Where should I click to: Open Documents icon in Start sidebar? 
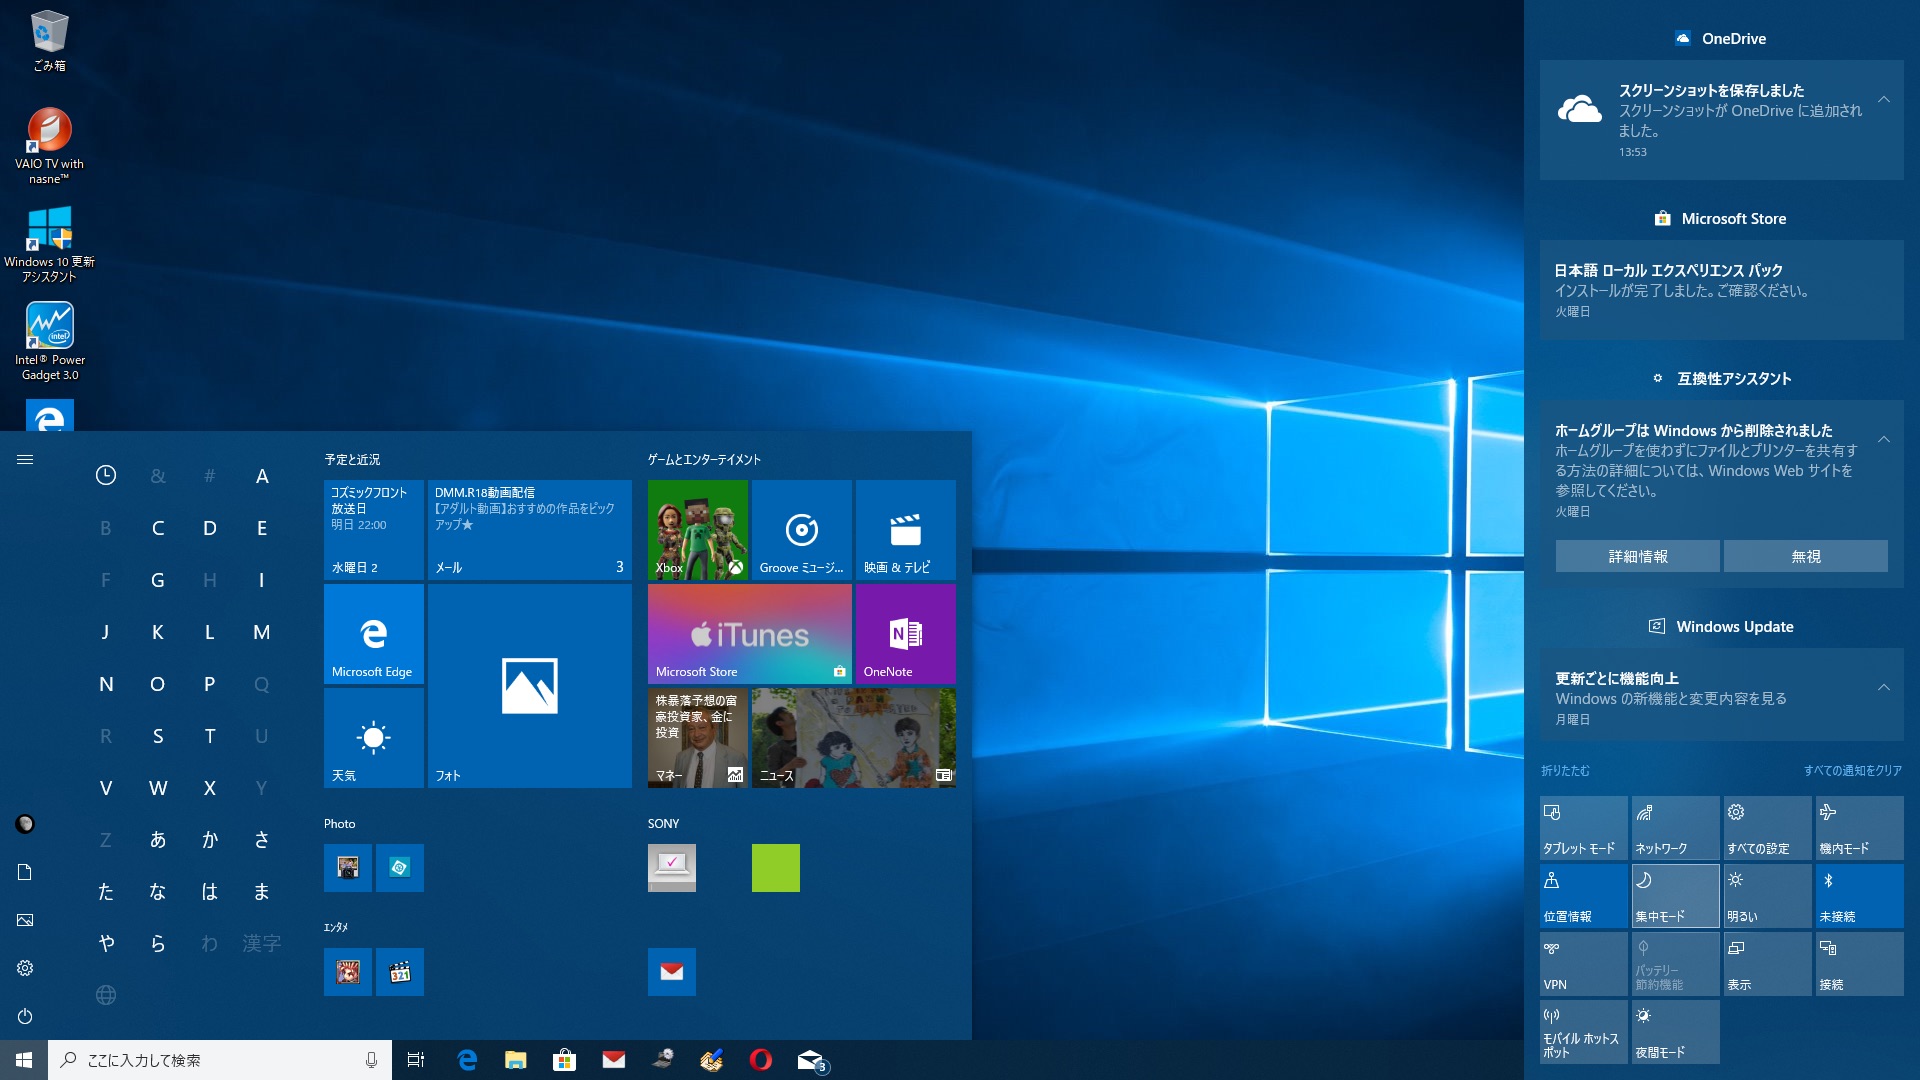(x=25, y=872)
